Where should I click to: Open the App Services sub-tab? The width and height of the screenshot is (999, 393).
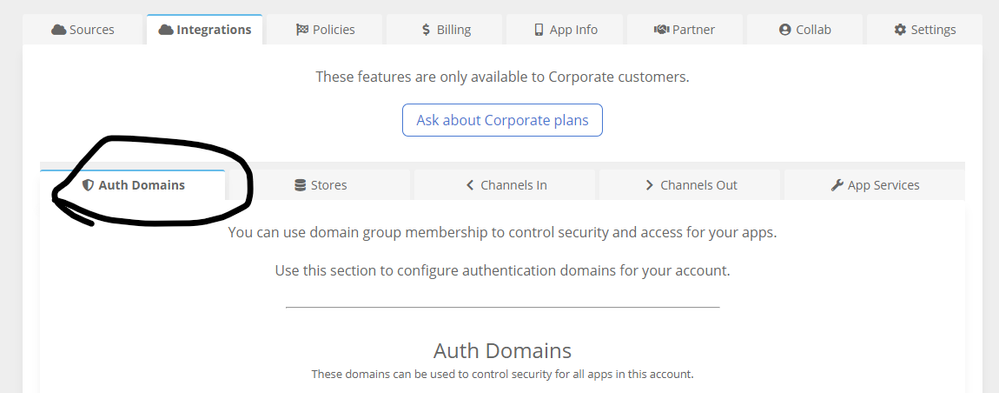[x=875, y=185]
